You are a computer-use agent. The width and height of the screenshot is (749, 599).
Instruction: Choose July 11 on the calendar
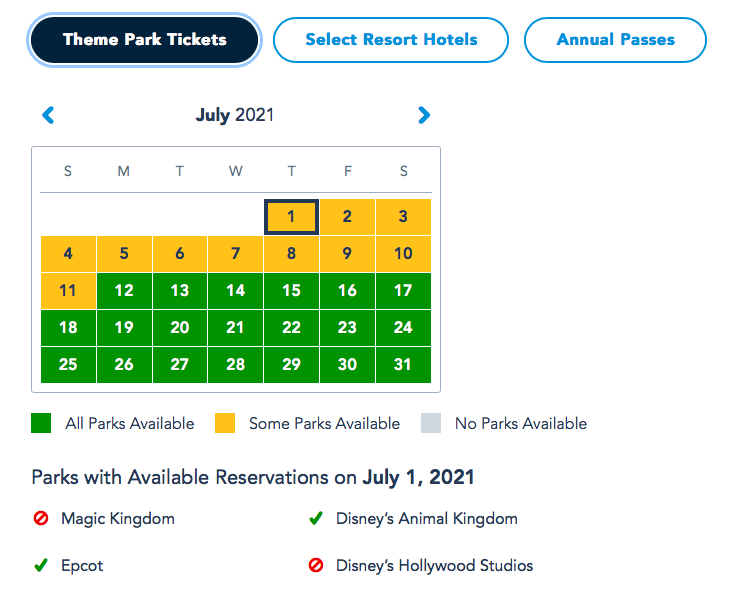(68, 291)
